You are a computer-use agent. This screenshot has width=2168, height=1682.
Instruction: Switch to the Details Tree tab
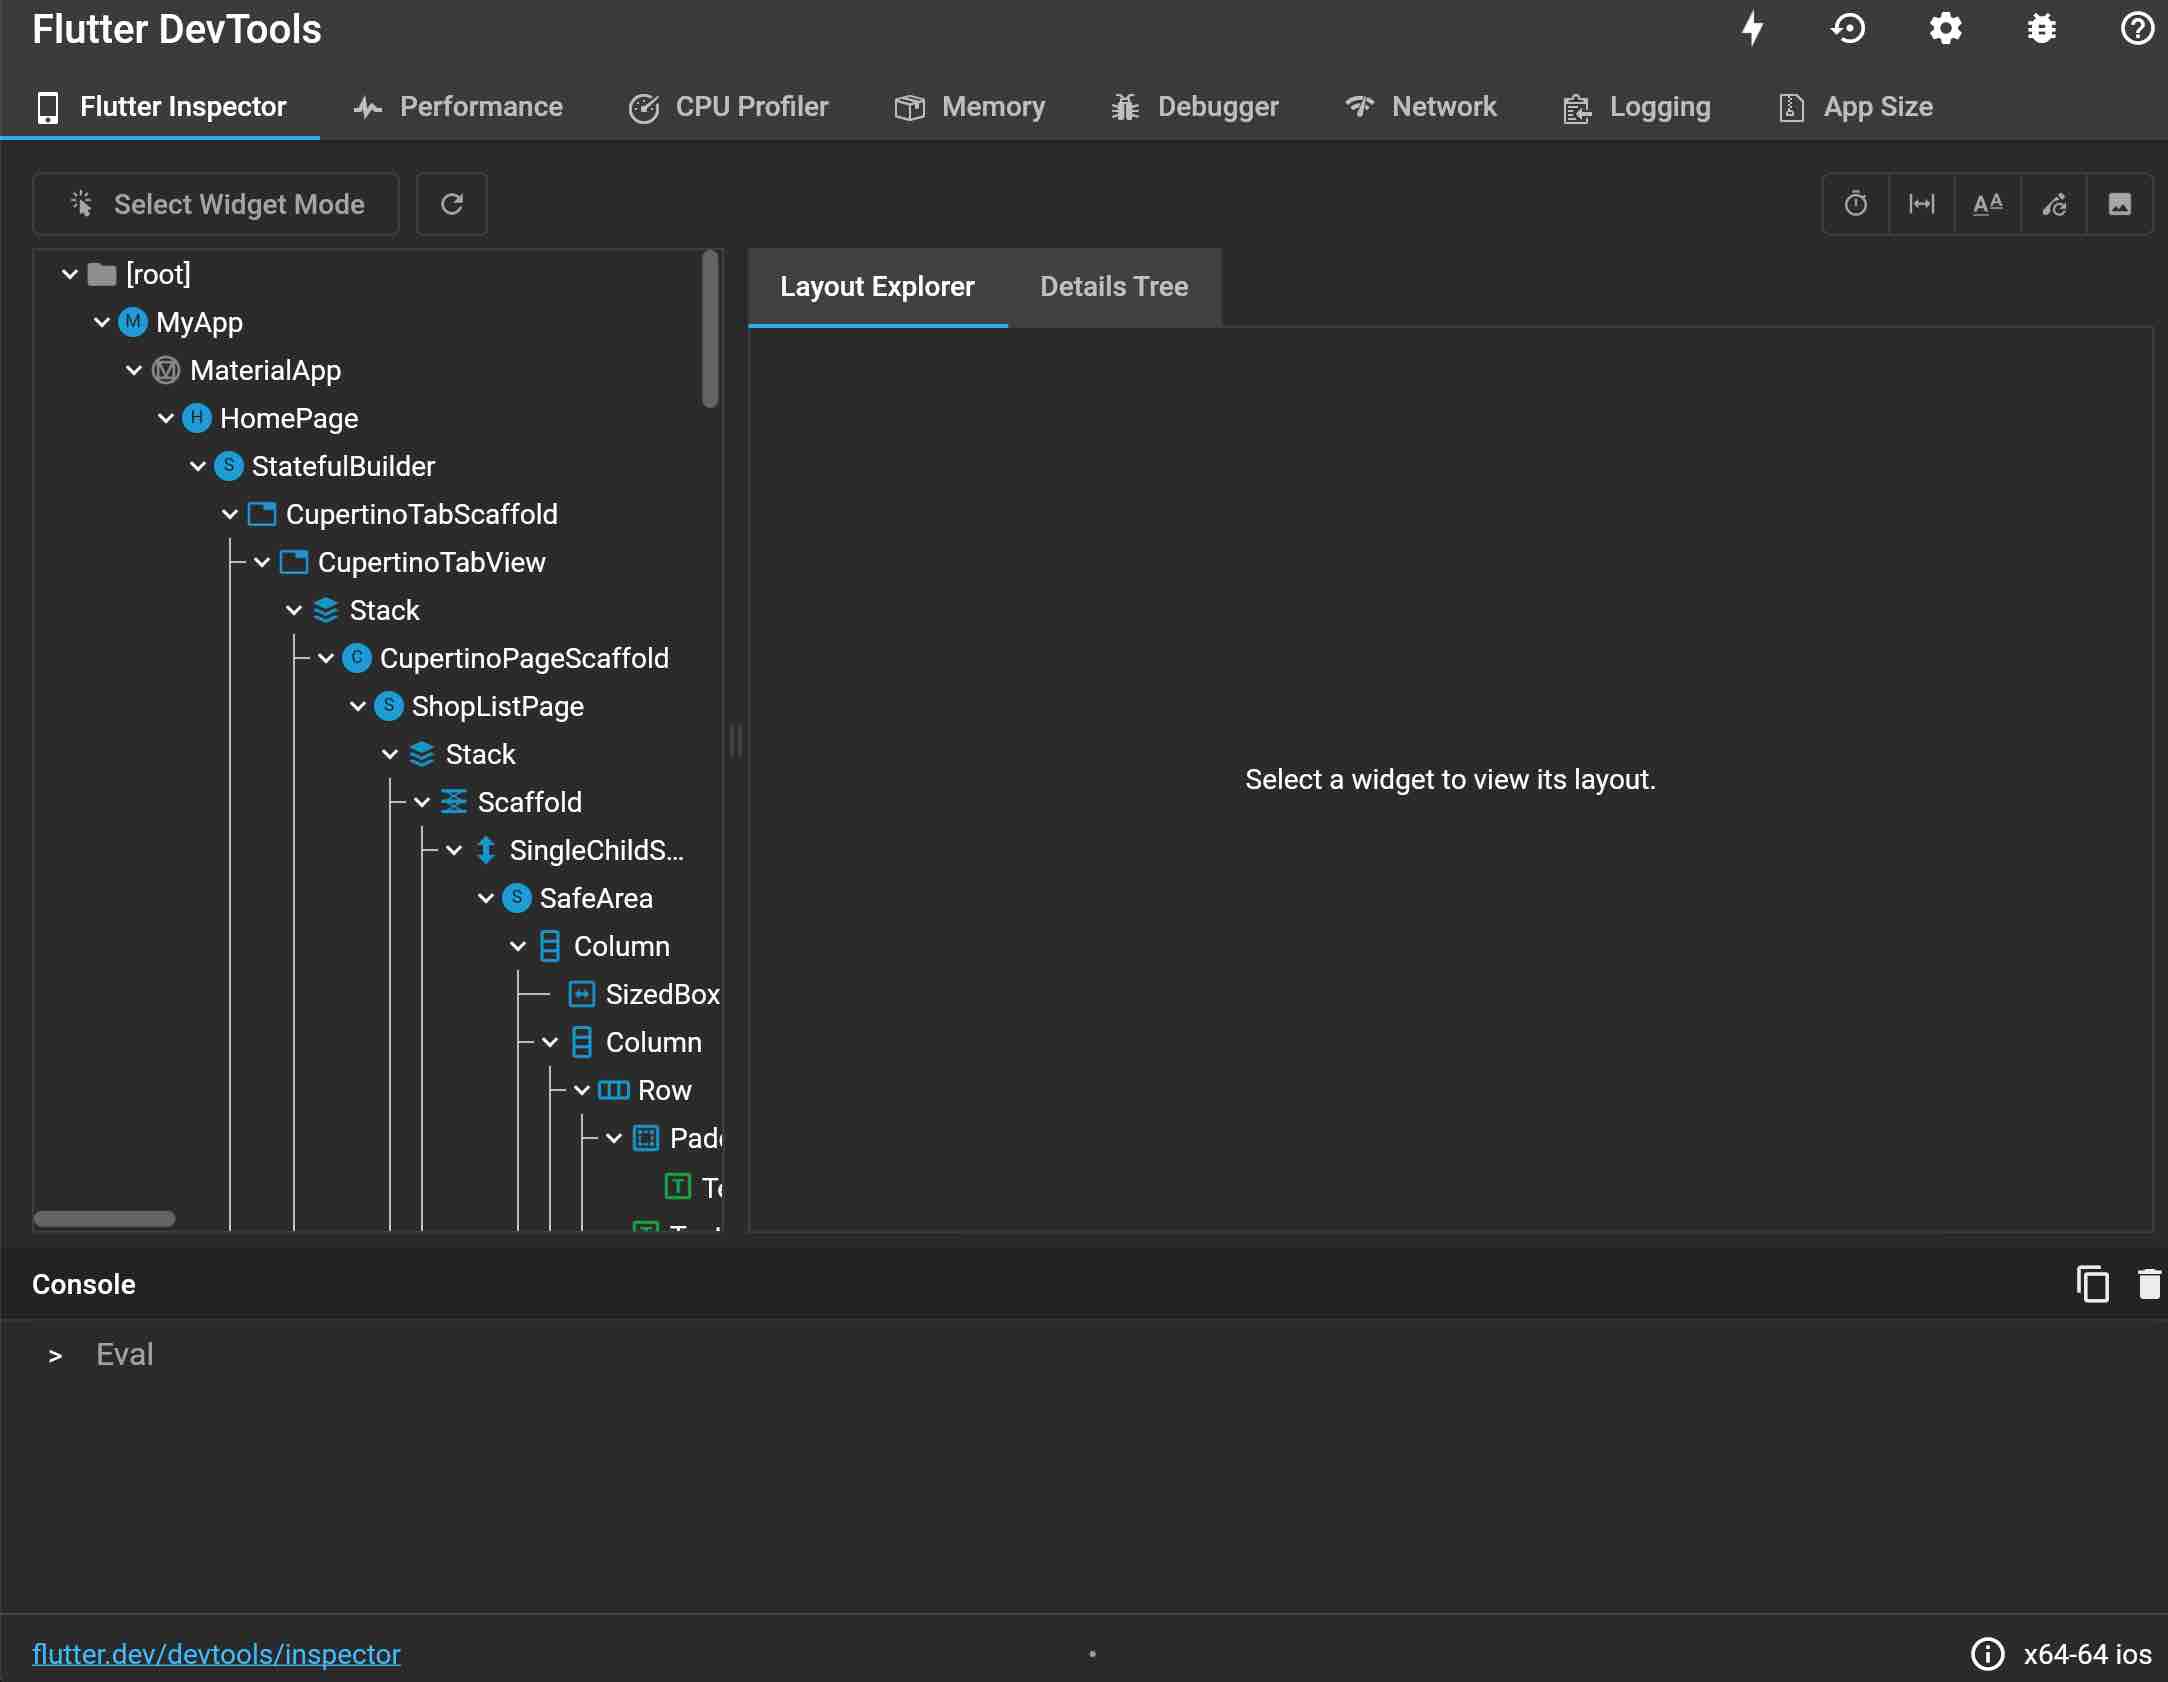(1114, 287)
